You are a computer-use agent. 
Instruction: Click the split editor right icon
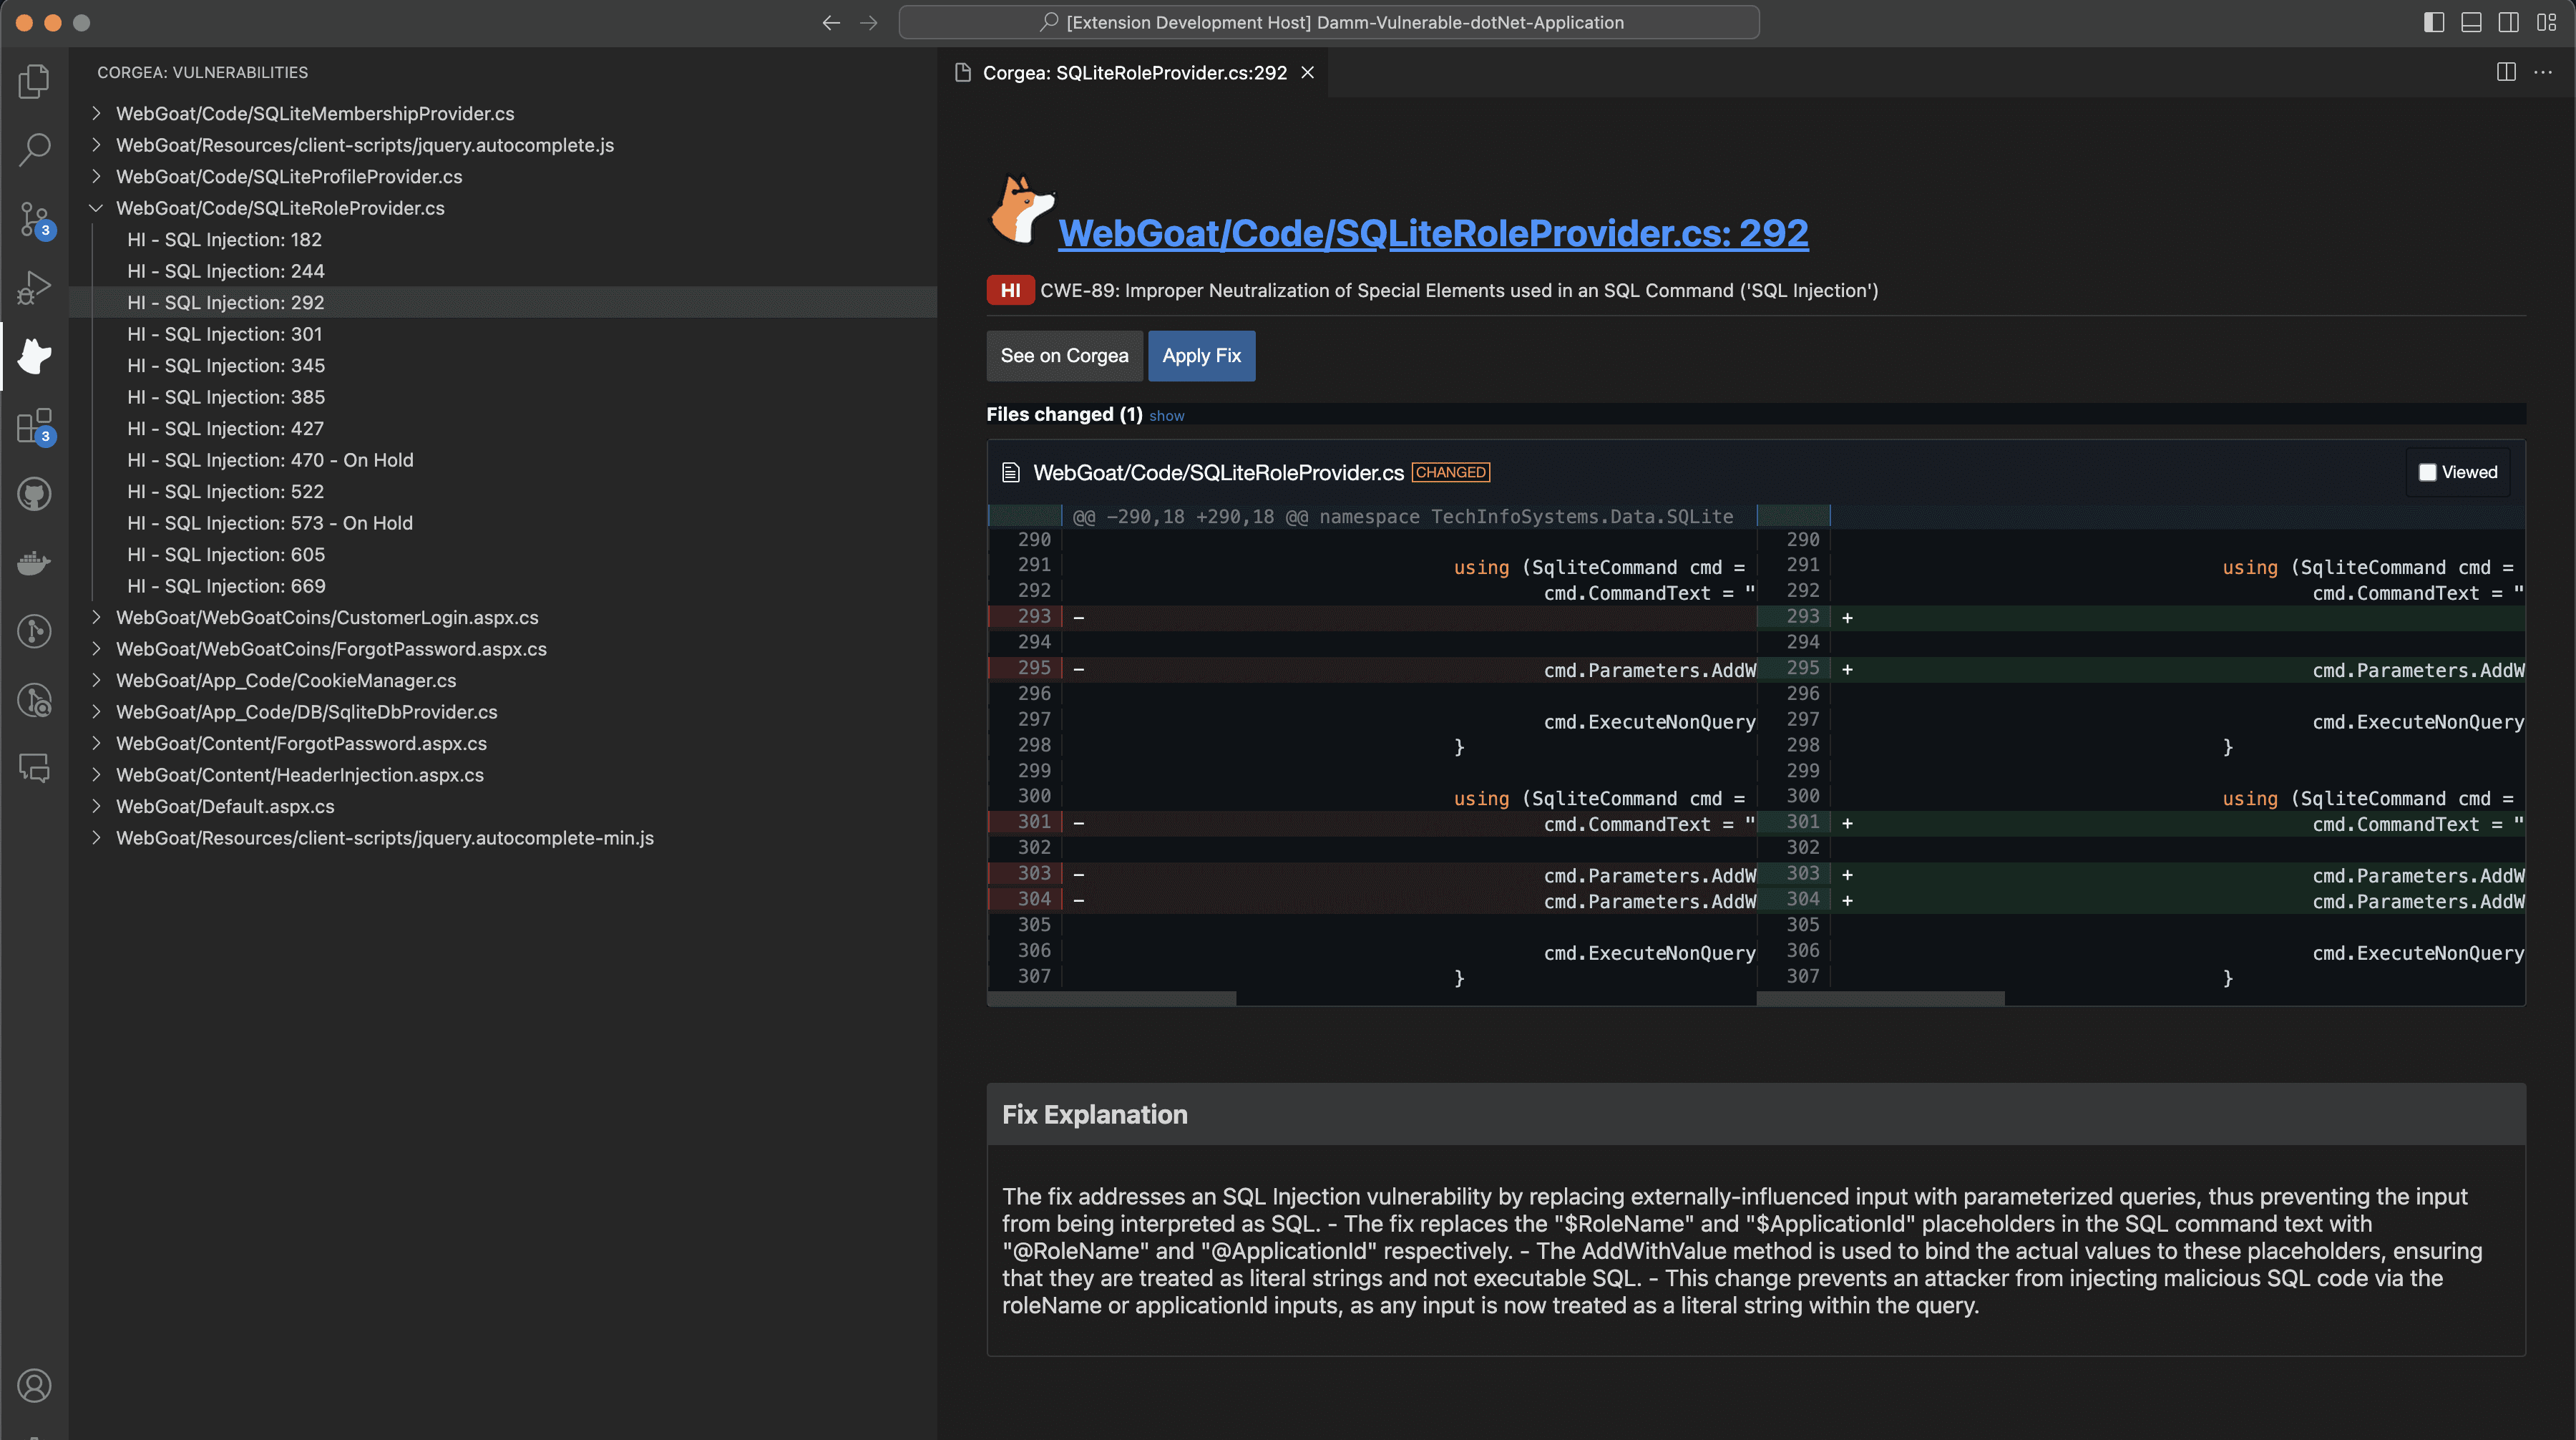coord(2505,72)
